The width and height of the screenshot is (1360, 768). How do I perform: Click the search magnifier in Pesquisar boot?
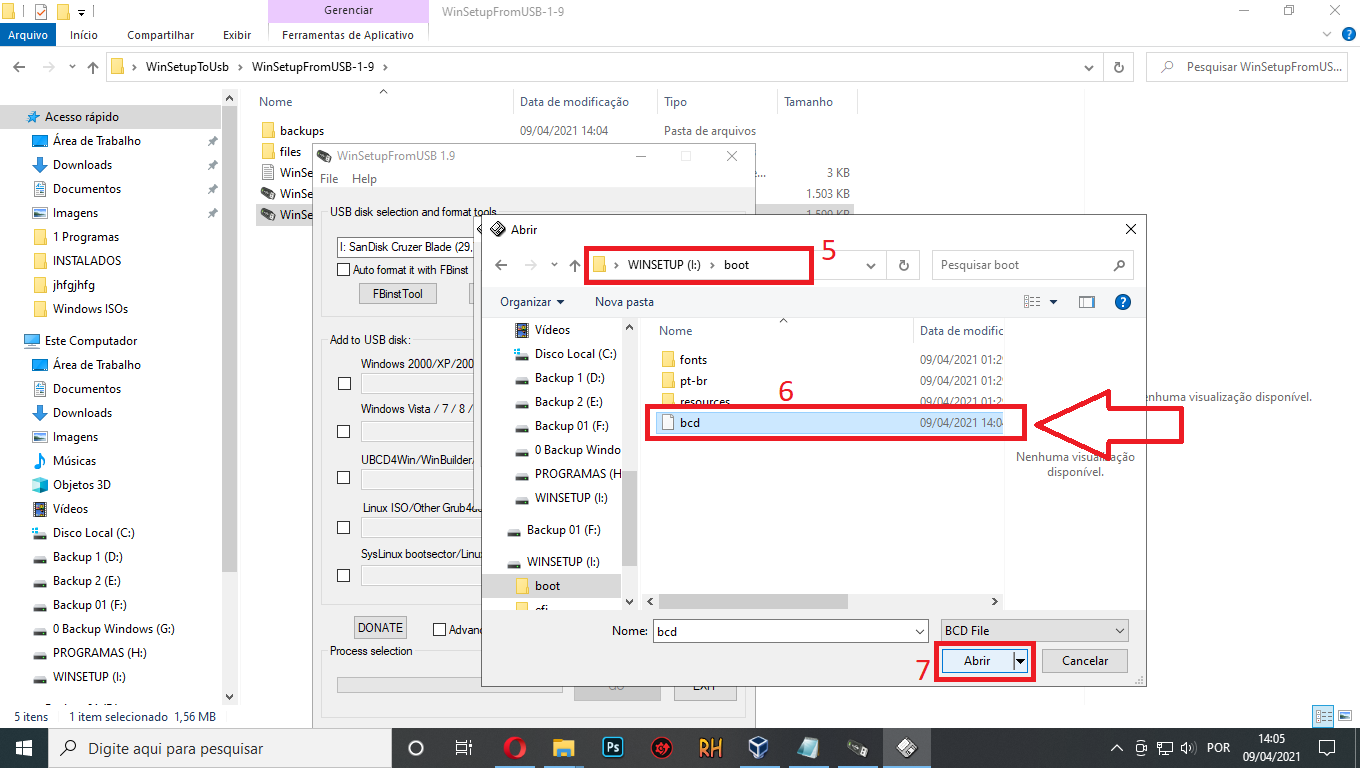[1119, 265]
